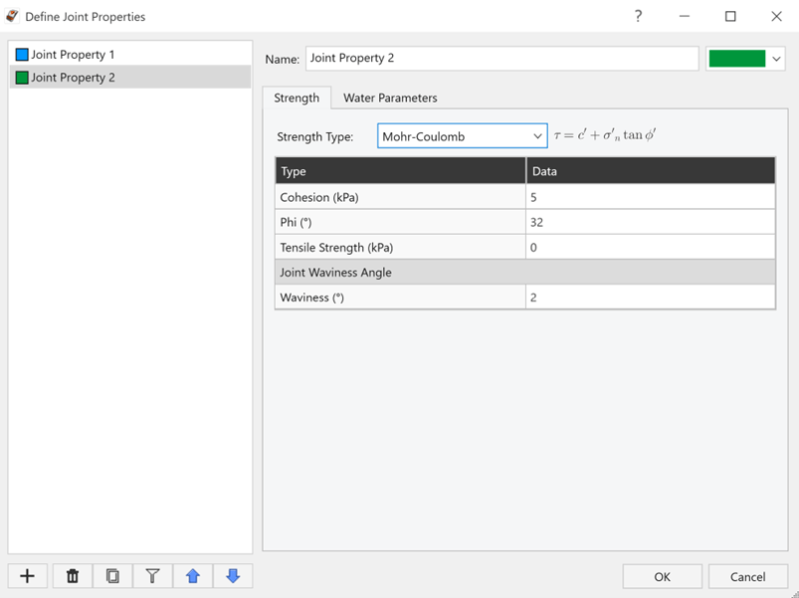The image size is (799, 598).
Task: Click blue color square of Joint Property 1
Action: (x=22, y=55)
